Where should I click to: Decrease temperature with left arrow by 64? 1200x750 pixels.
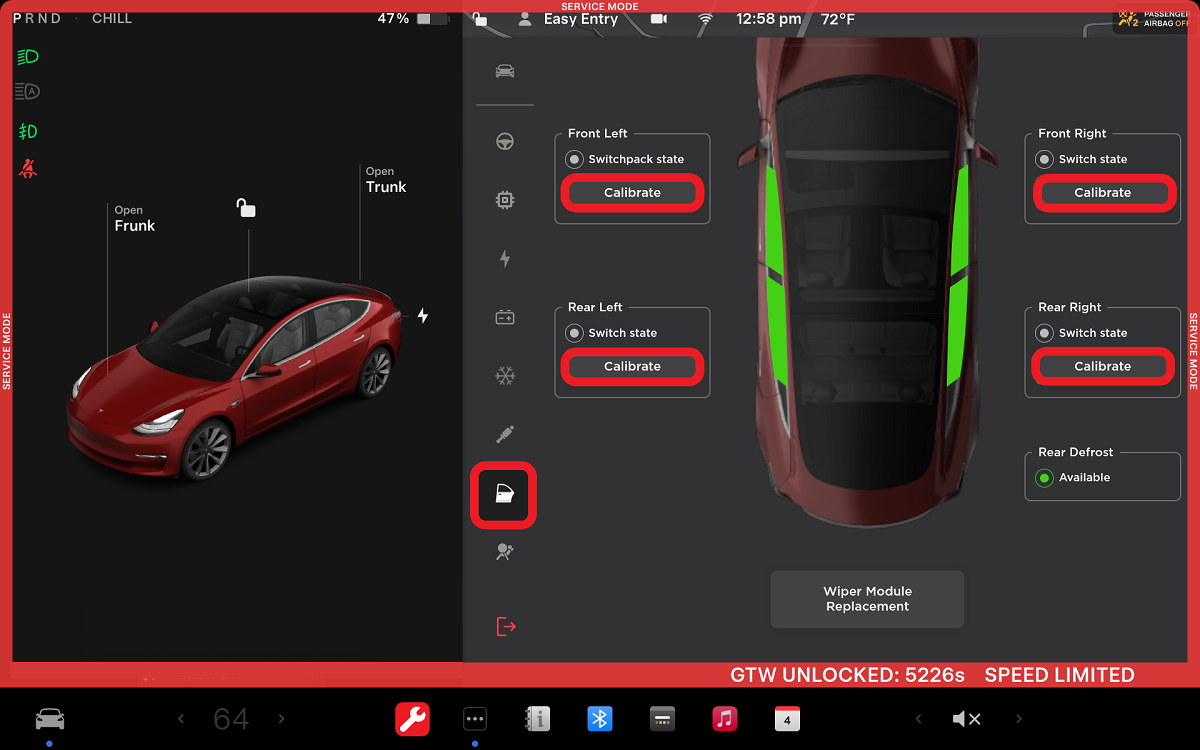[181, 719]
